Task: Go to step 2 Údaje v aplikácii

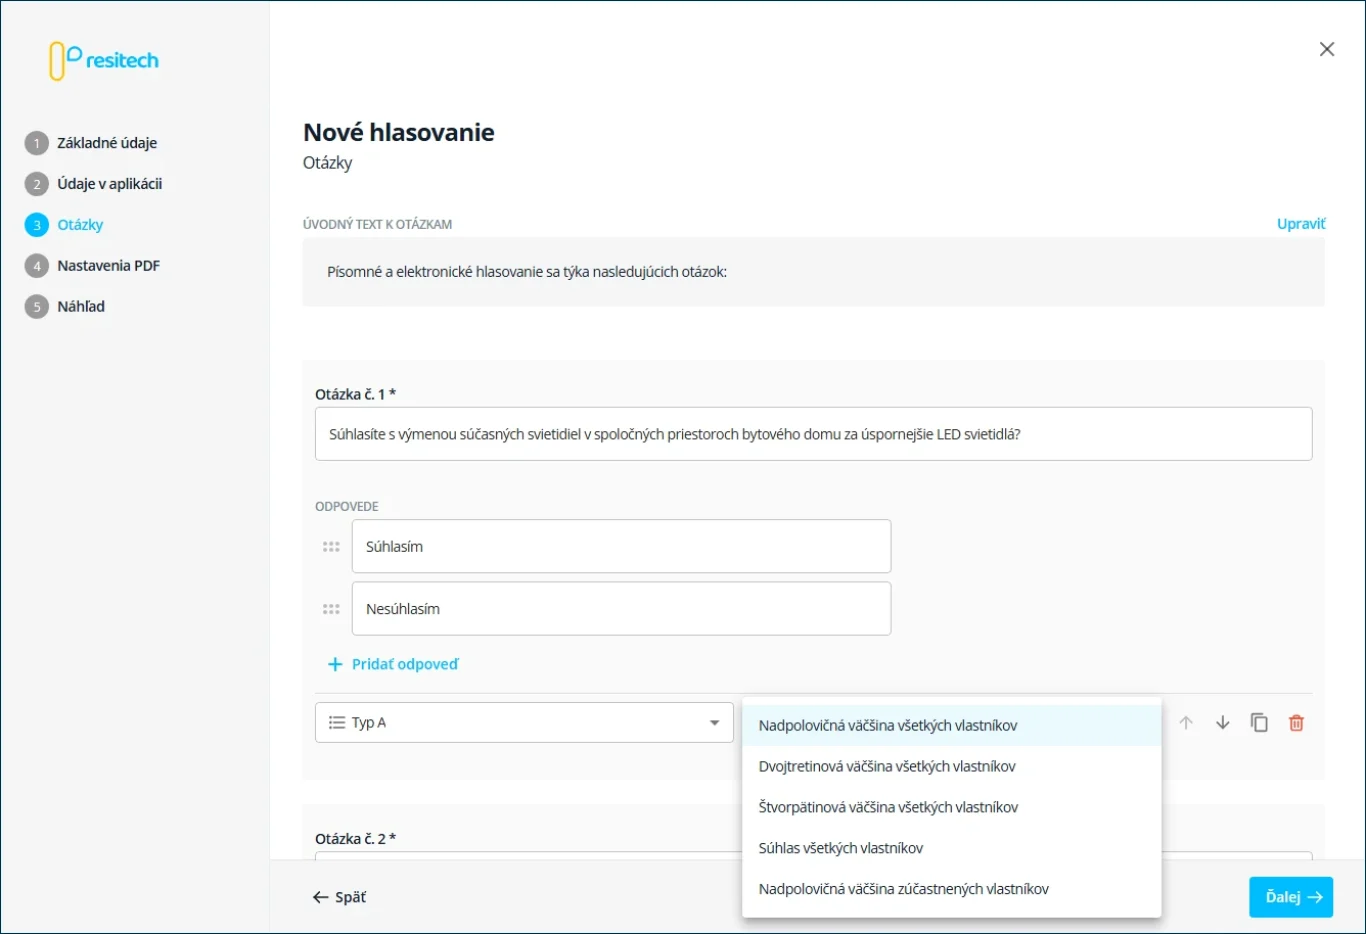Action: click(94, 184)
